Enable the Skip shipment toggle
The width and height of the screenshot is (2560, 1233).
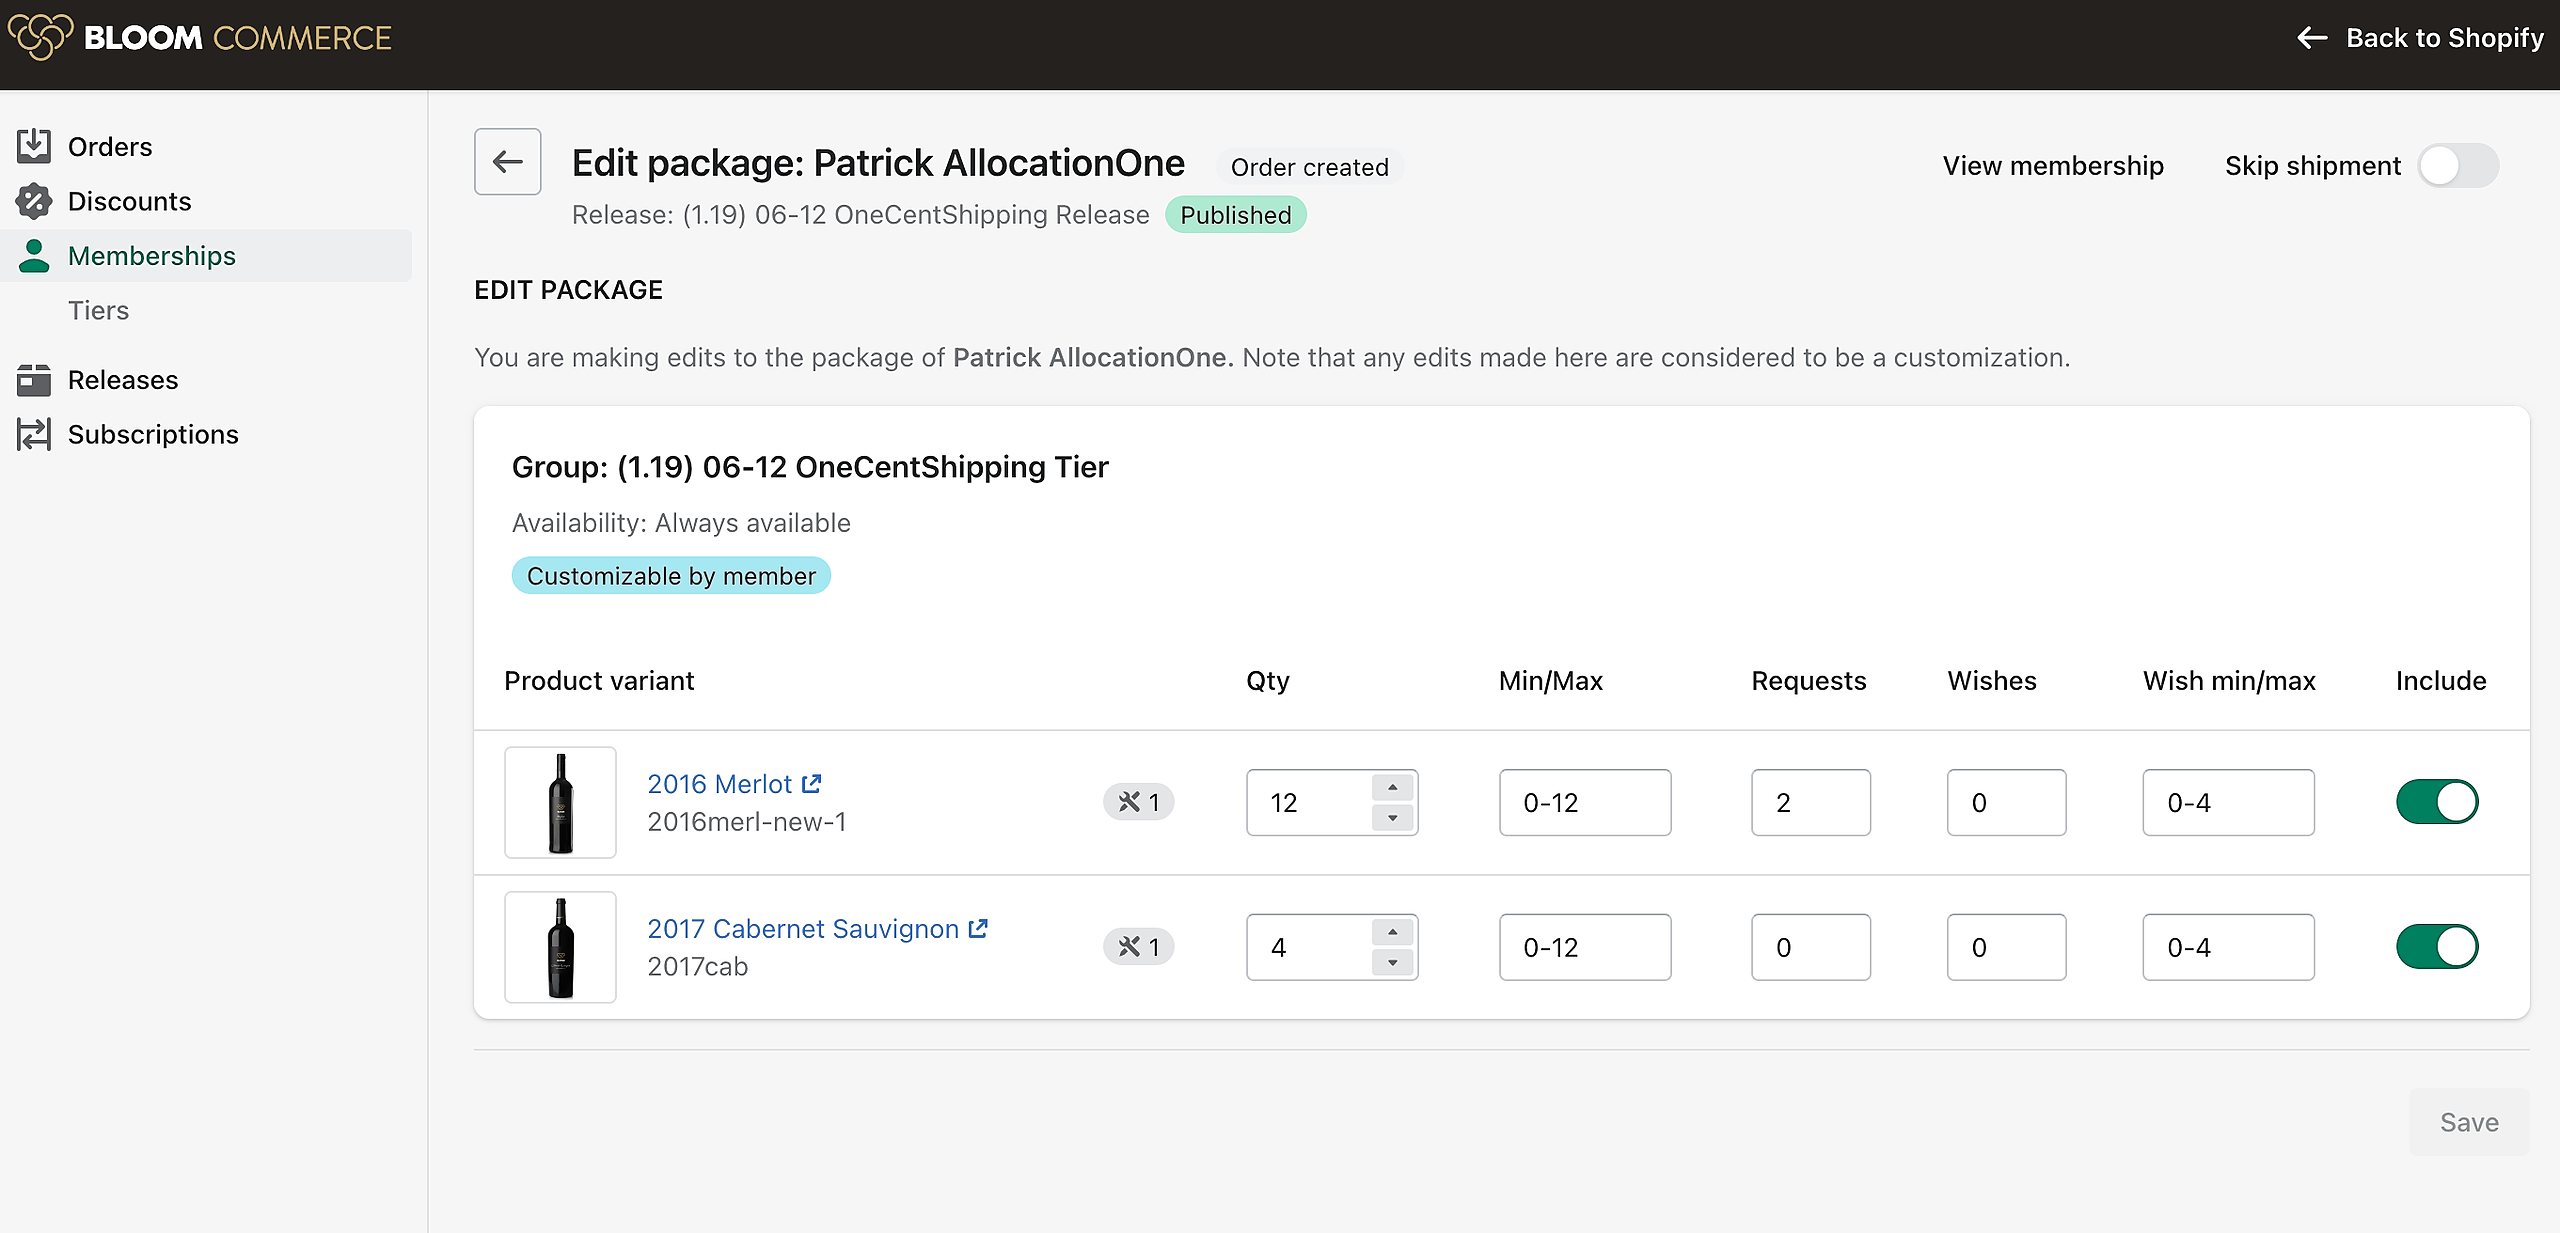point(2457,166)
